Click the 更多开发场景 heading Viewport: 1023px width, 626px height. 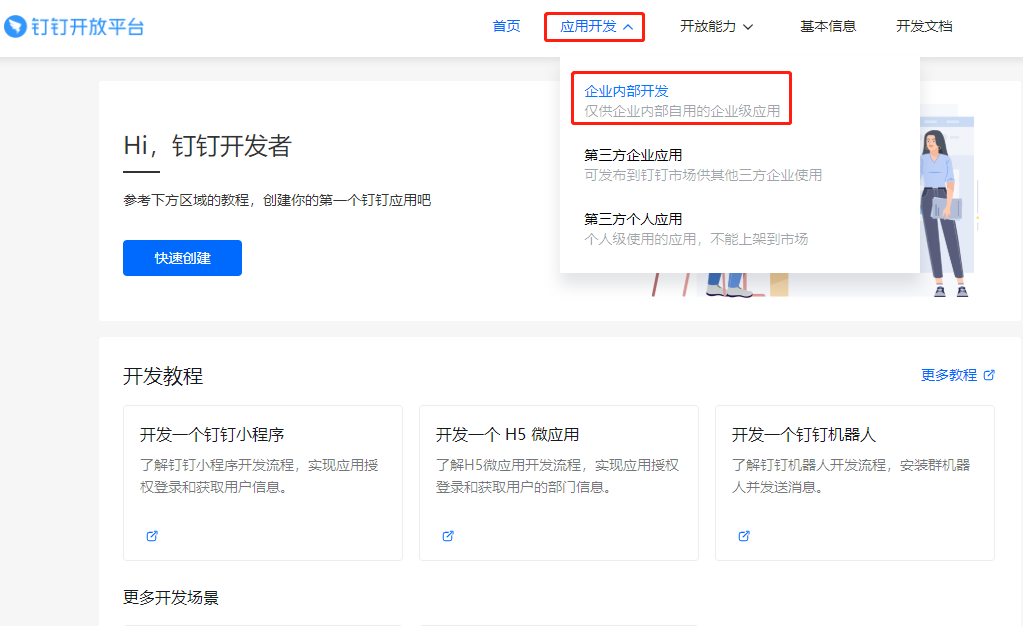point(171,597)
